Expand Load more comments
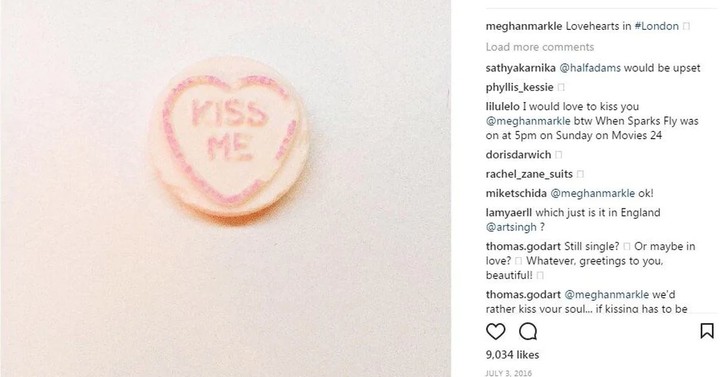The width and height of the screenshot is (720, 377). click(x=540, y=47)
